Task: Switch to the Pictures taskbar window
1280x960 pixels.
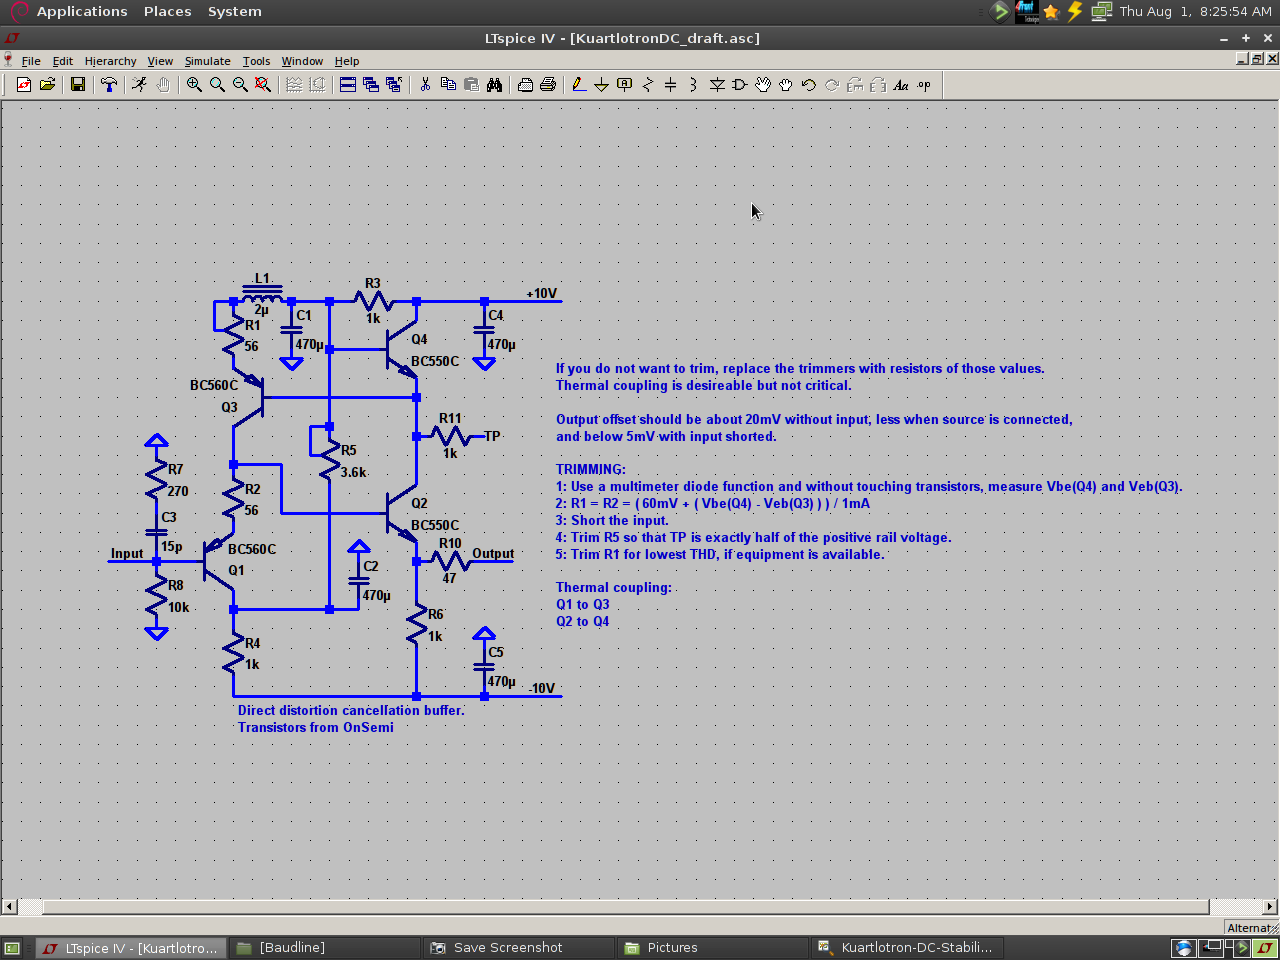Action: pyautogui.click(x=712, y=948)
